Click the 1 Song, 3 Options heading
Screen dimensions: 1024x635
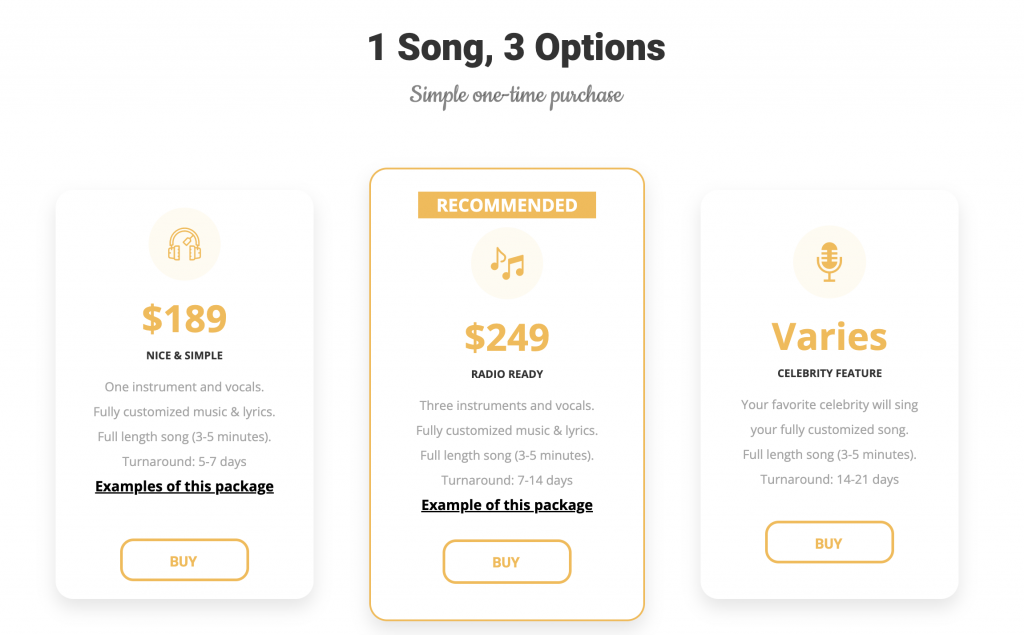[516, 48]
